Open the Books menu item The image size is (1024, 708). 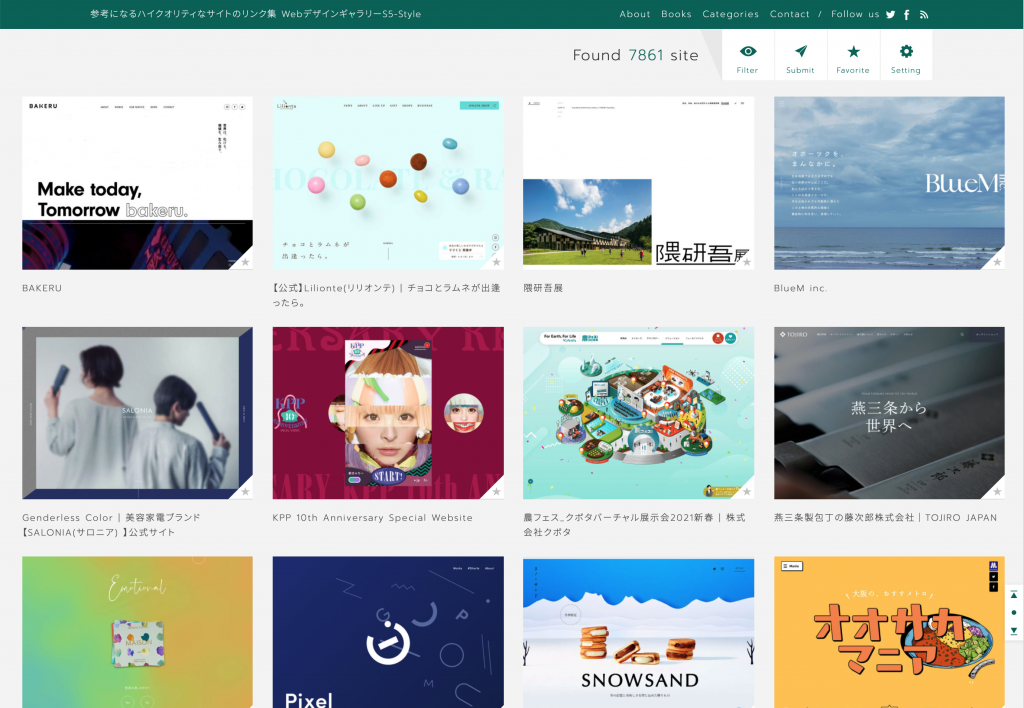(676, 14)
